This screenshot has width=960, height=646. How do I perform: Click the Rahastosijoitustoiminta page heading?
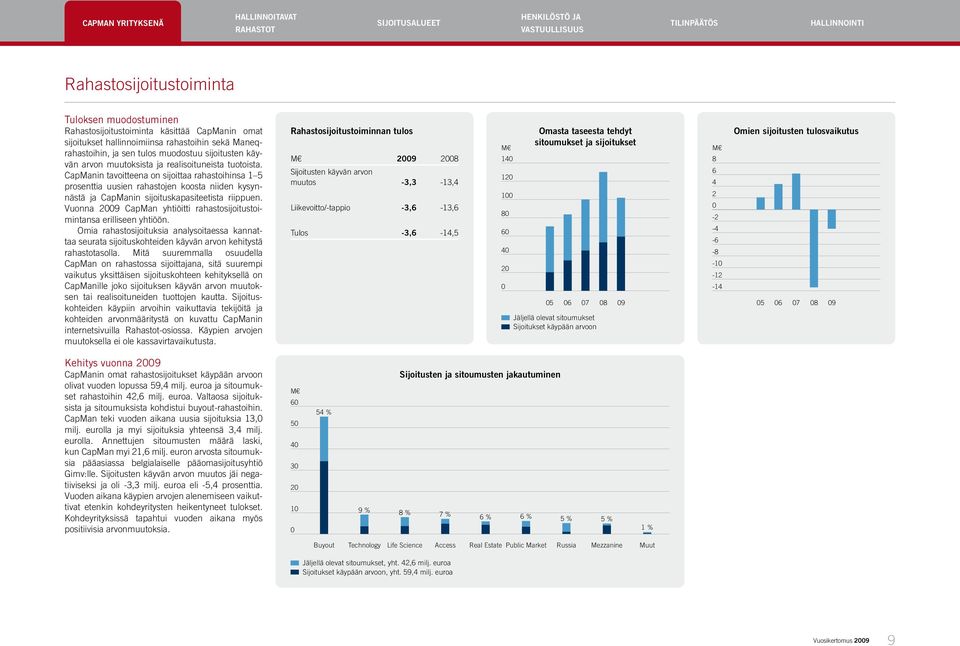click(x=149, y=84)
